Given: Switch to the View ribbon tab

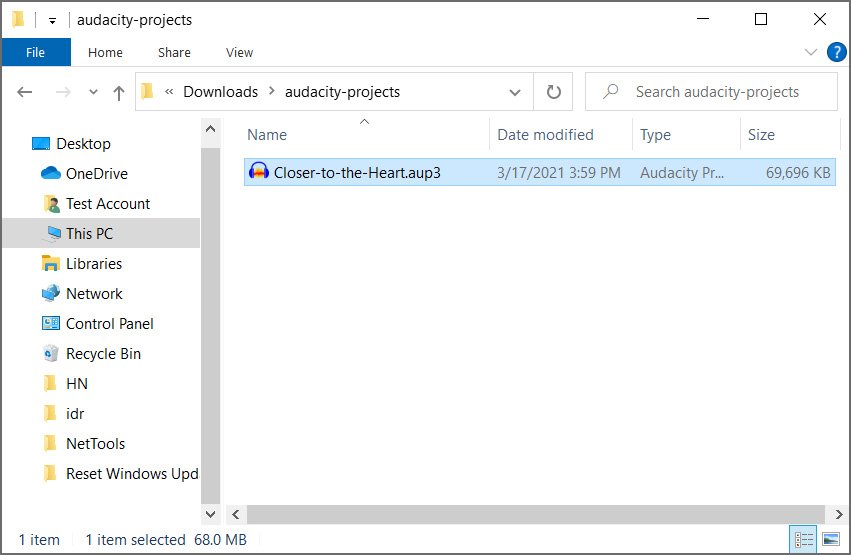Looking at the screenshot, I should pos(239,52).
